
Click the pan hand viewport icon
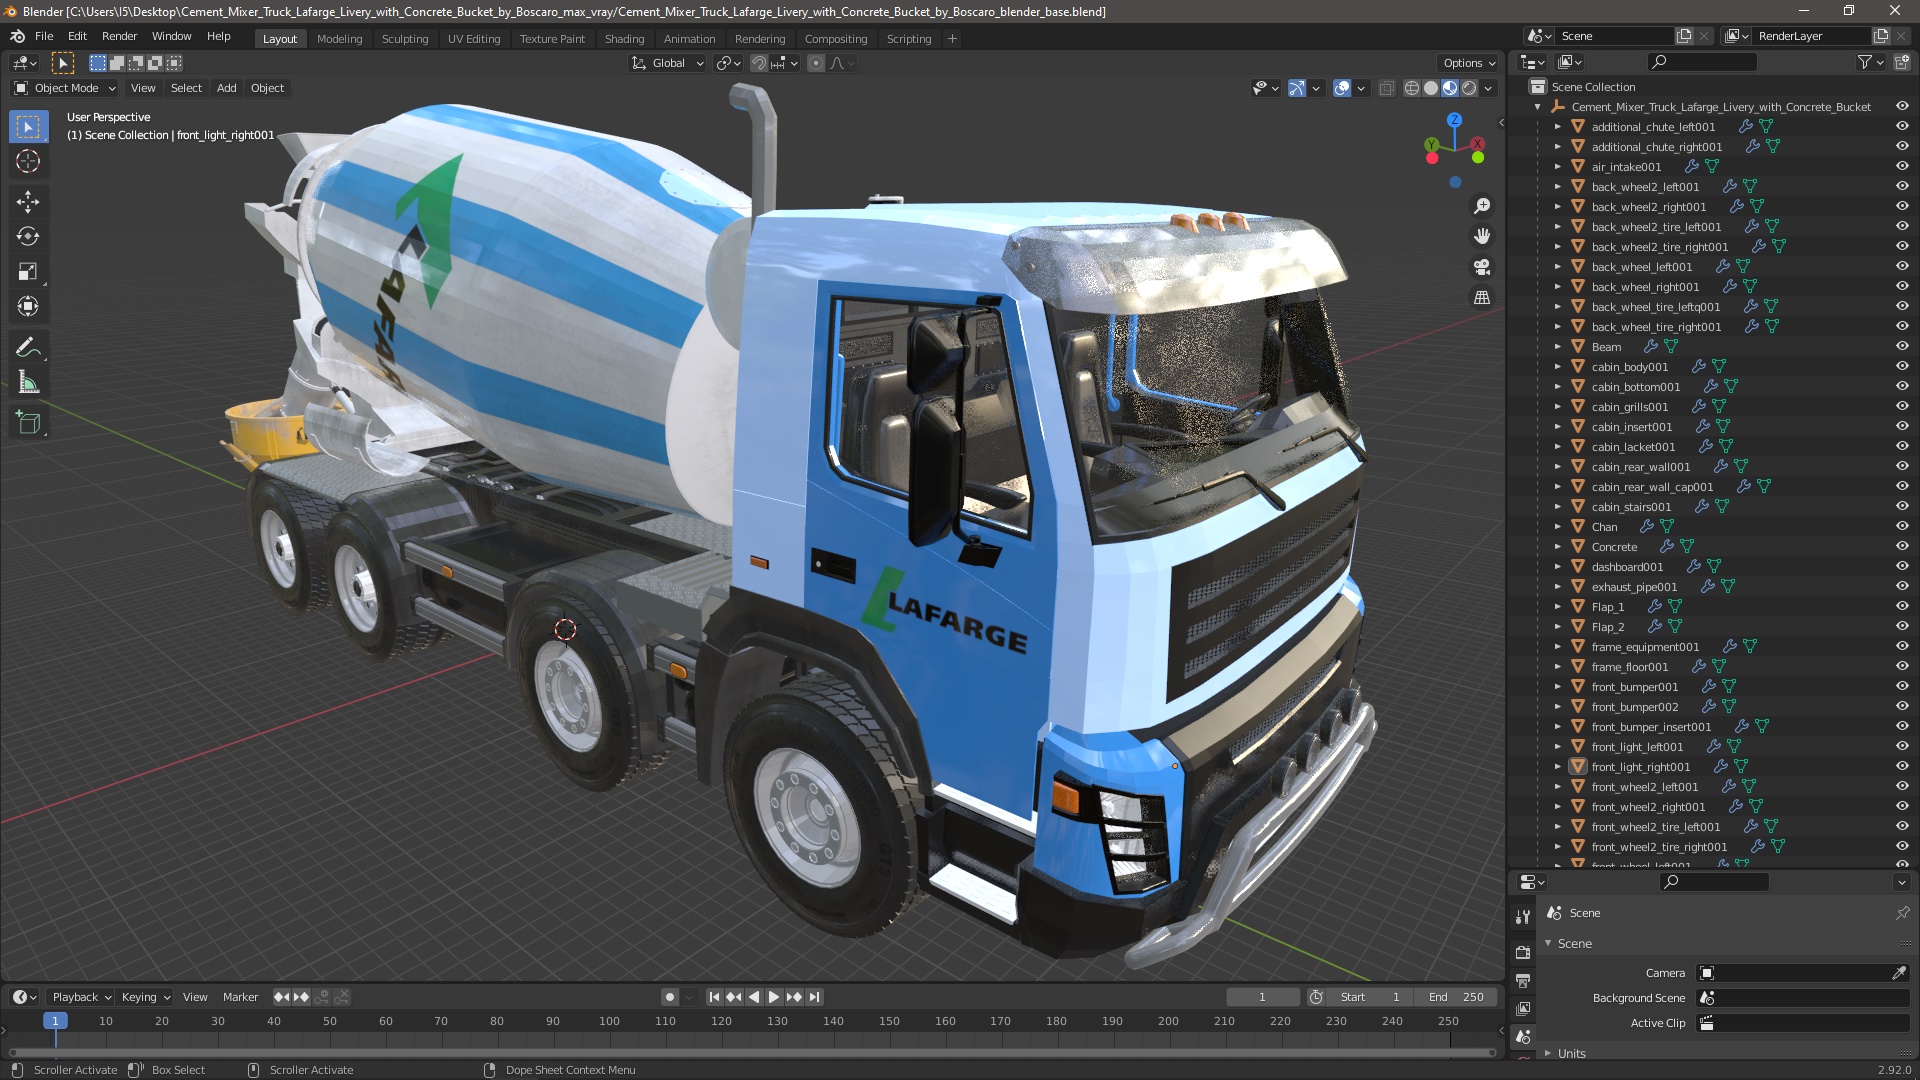click(x=1482, y=236)
